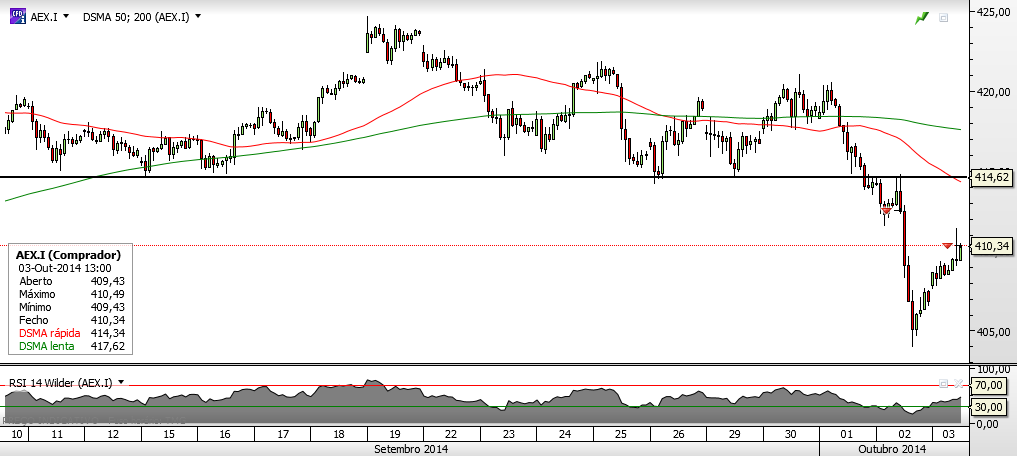Click the Aberto value row
The height and width of the screenshot is (456, 1017).
click(71, 281)
